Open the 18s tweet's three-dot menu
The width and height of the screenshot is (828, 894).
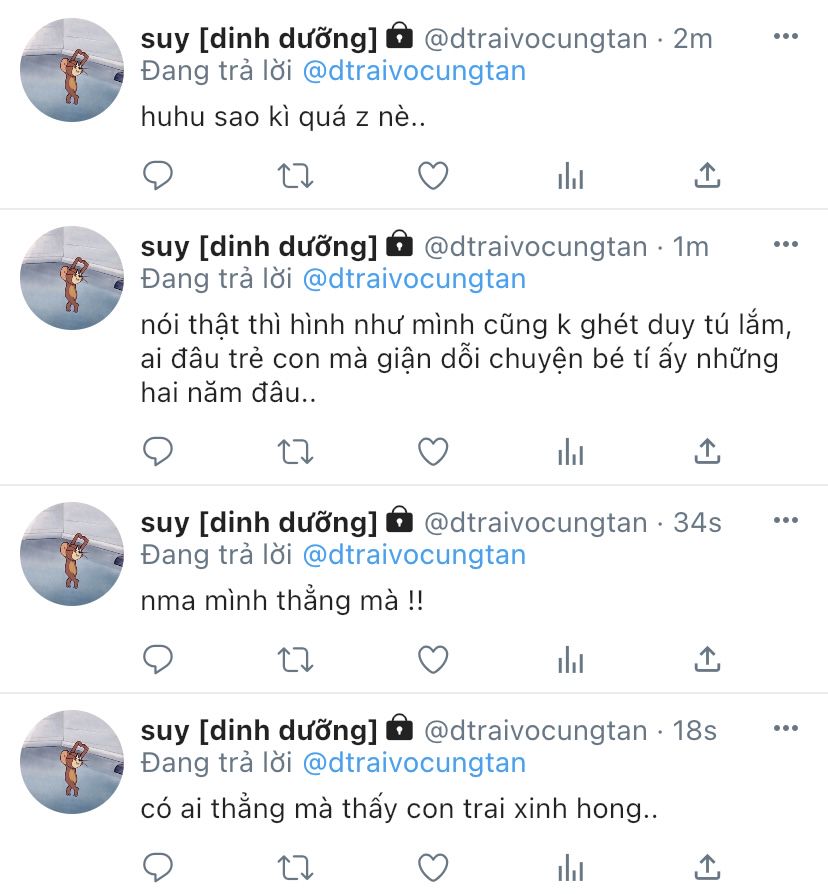[786, 729]
